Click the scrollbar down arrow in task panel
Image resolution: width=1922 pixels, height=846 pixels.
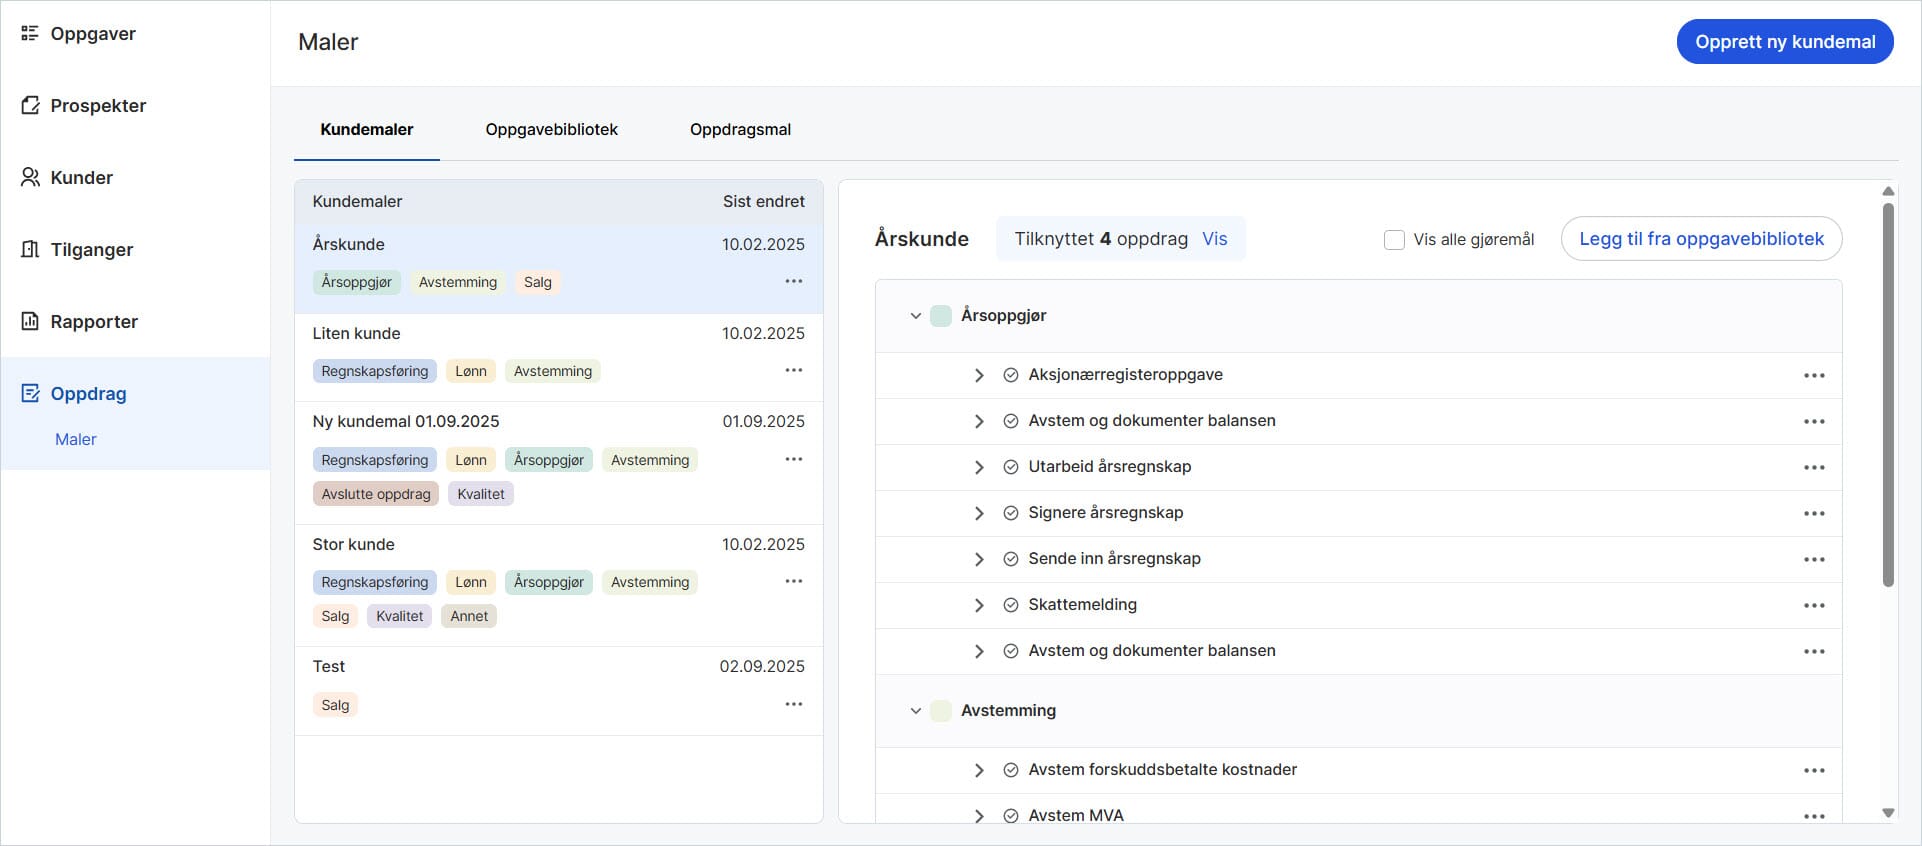coord(1888,813)
